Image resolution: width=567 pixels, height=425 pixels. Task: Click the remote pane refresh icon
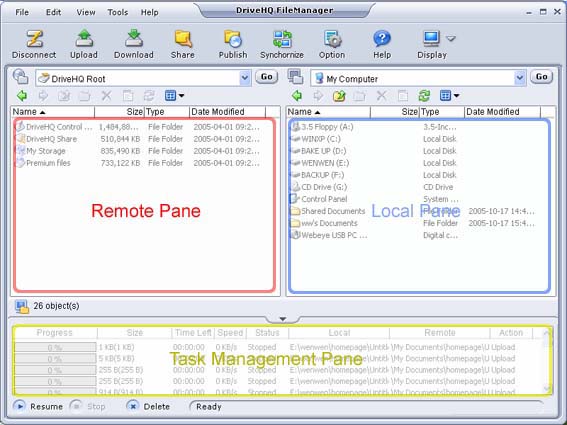pos(149,96)
